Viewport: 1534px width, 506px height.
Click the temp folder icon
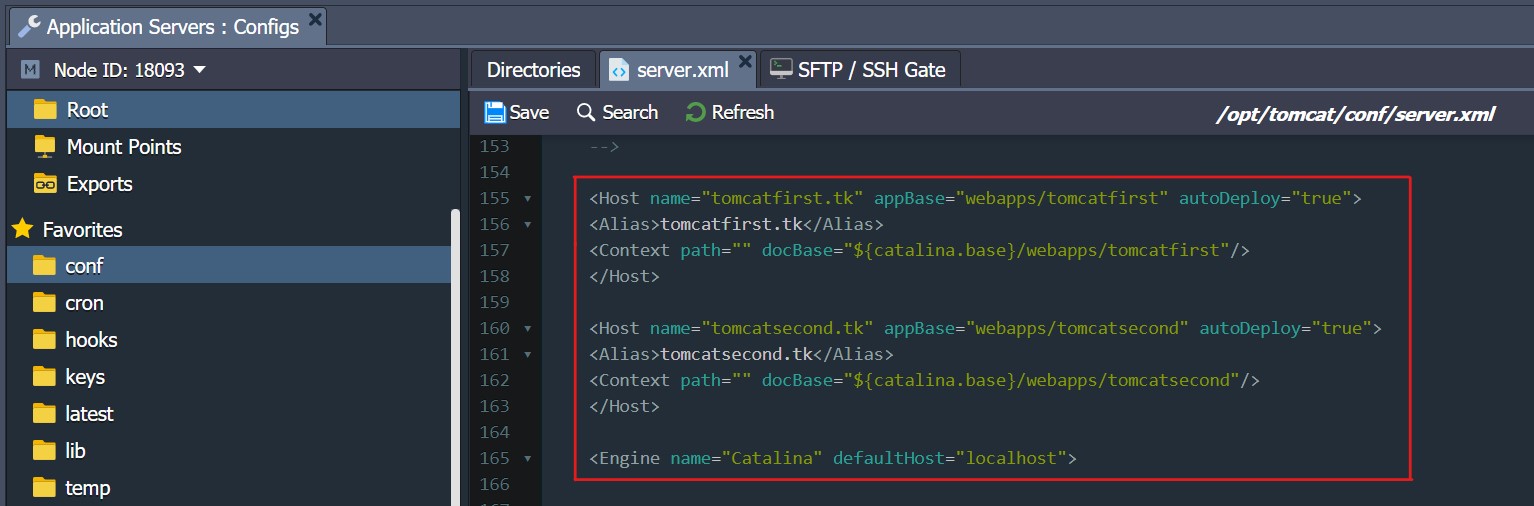pos(44,487)
